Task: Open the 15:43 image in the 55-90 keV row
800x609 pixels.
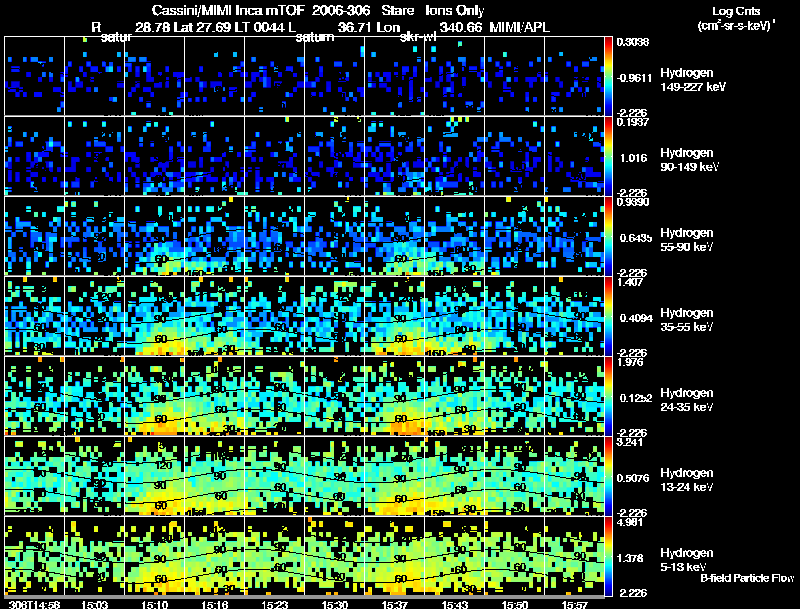Action: [x=455, y=236]
